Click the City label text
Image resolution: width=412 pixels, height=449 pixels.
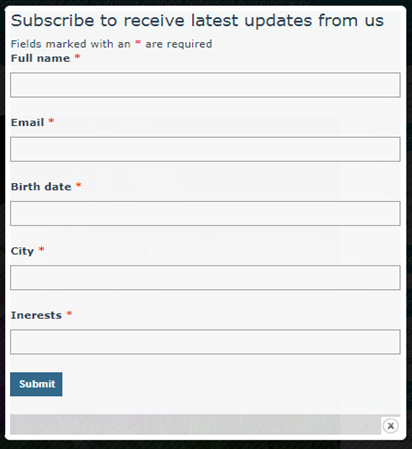(22, 251)
